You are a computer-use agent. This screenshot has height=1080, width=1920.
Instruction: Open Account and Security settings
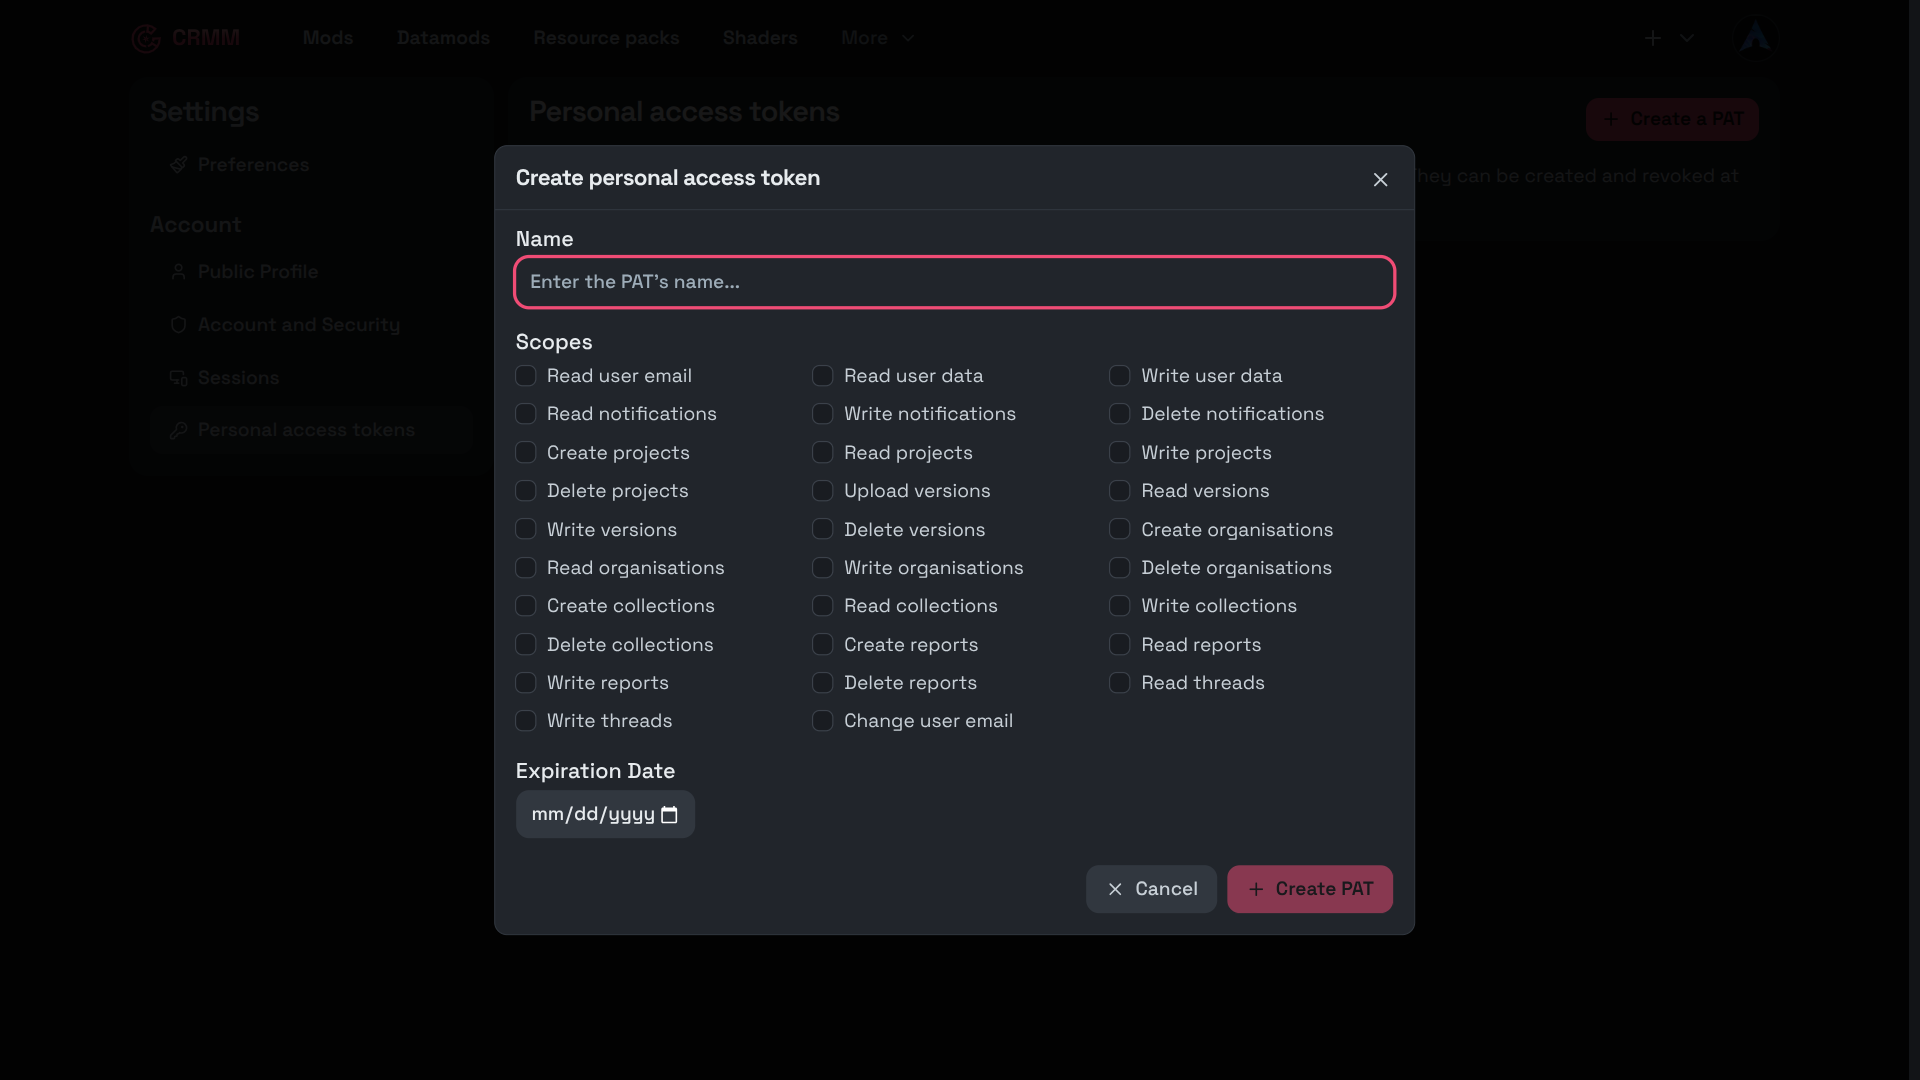coord(310,325)
